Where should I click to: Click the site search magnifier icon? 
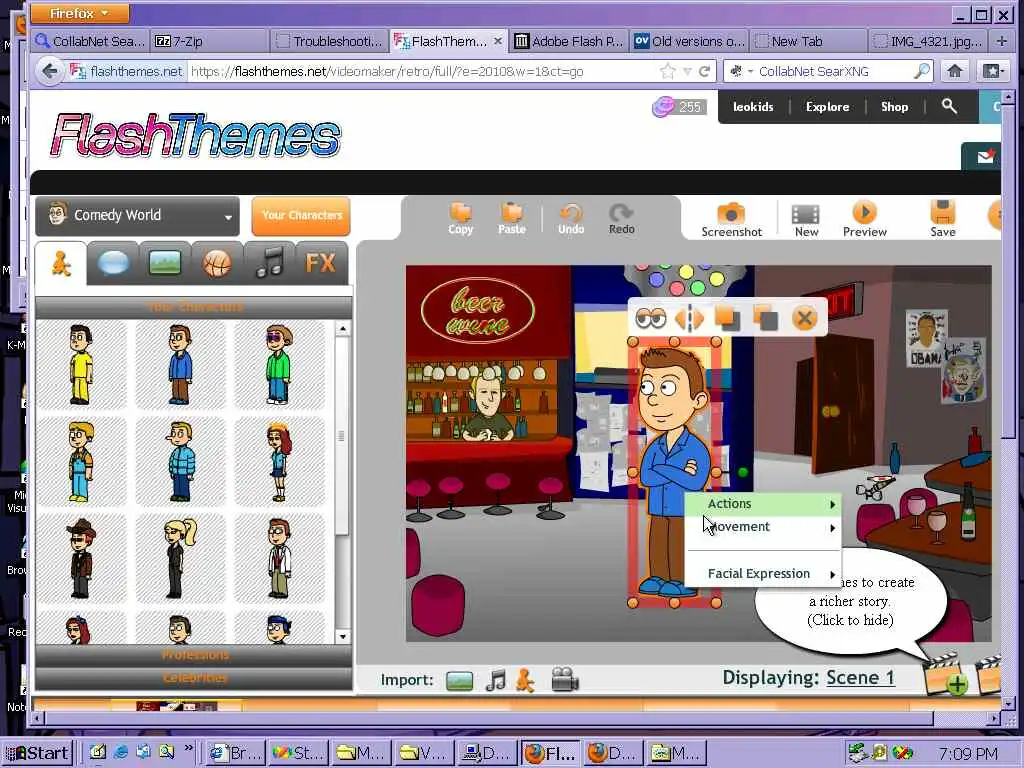point(949,106)
